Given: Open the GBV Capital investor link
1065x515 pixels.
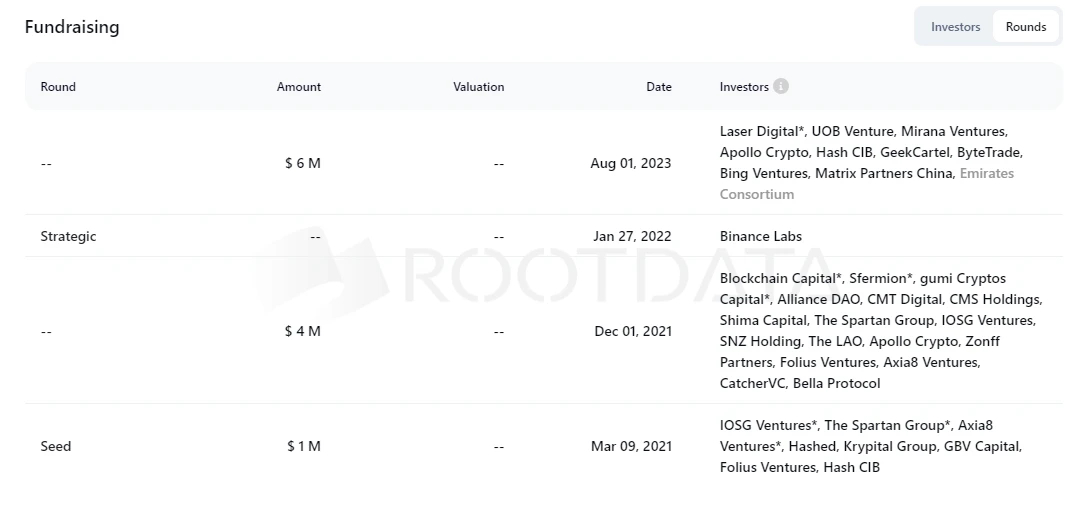Looking at the screenshot, I should point(983,446).
